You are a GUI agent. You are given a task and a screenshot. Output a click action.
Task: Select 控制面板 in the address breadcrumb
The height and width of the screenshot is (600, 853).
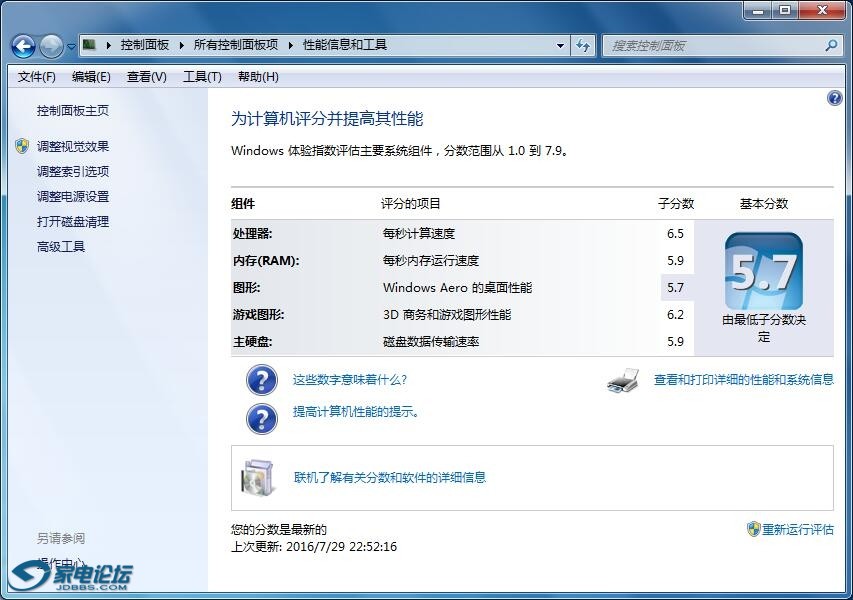[x=145, y=45]
